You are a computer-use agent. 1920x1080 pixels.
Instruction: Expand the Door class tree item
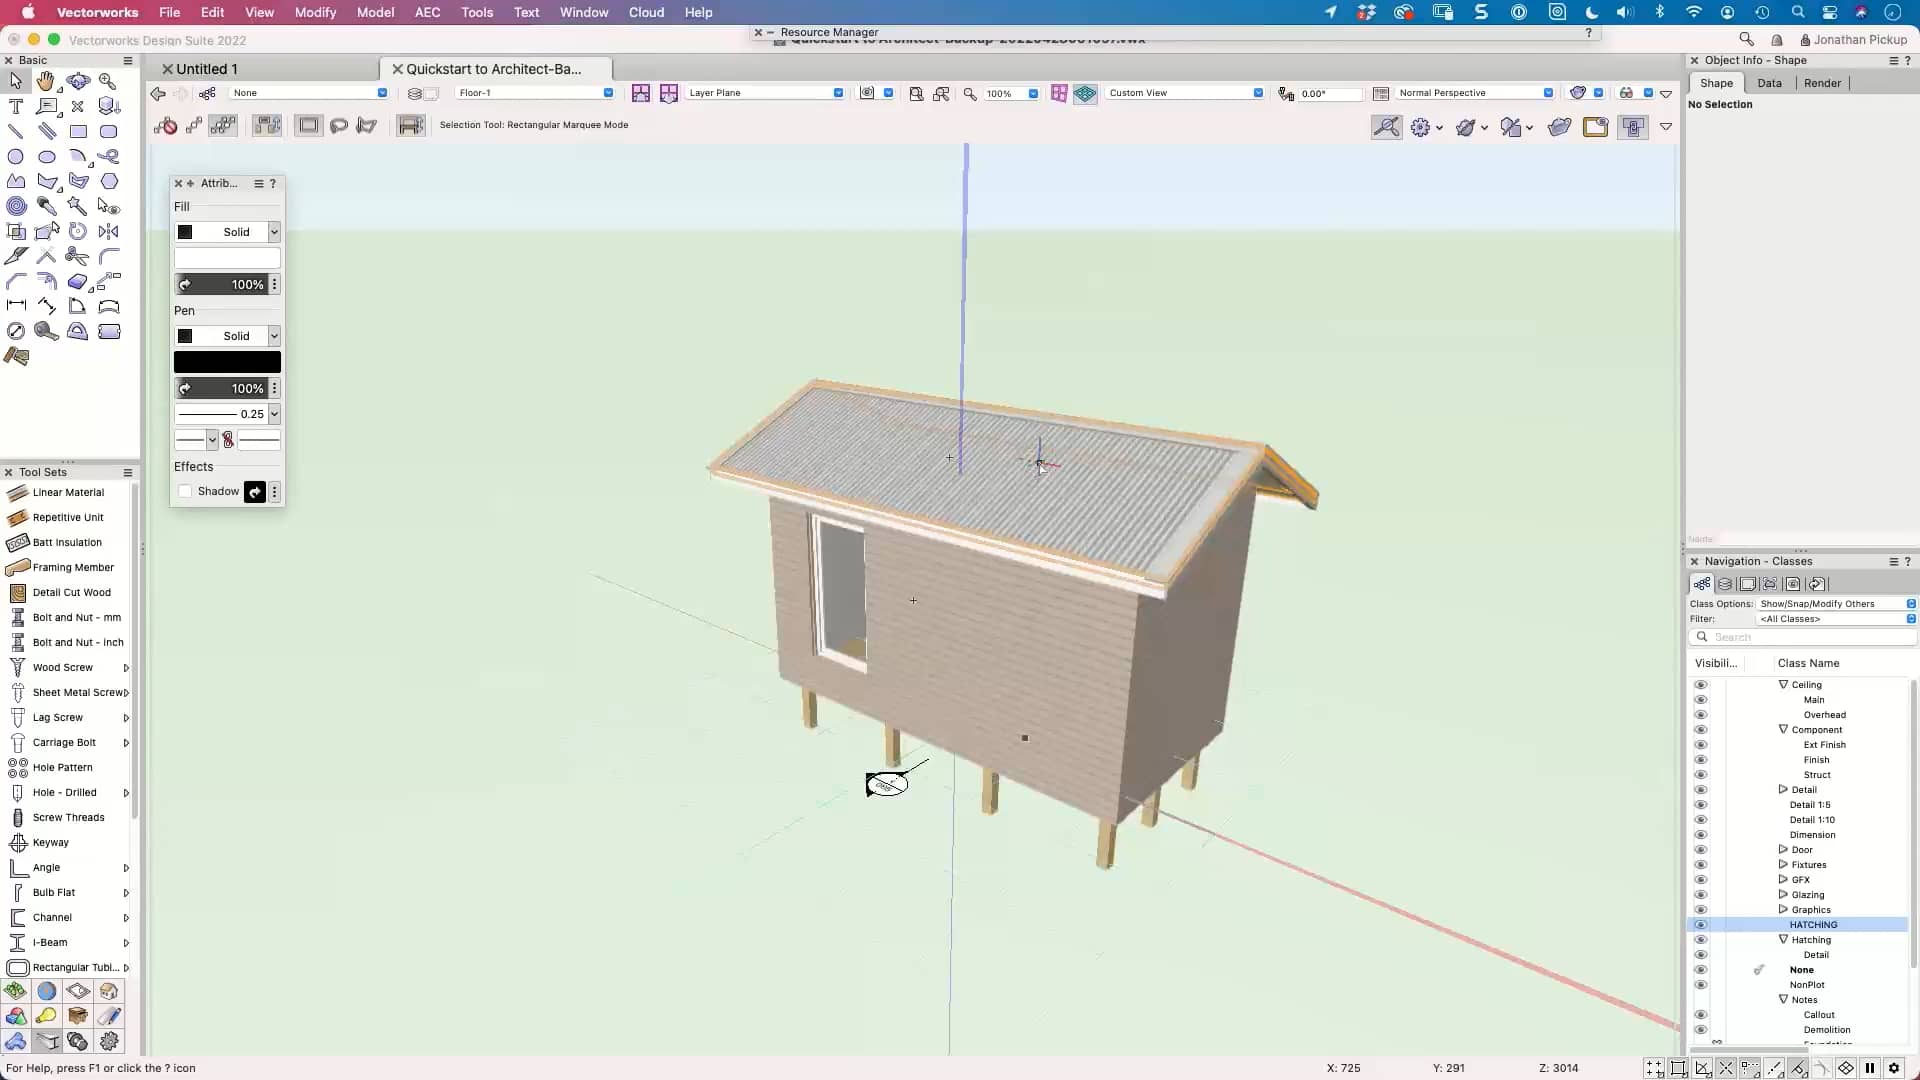pos(1784,849)
